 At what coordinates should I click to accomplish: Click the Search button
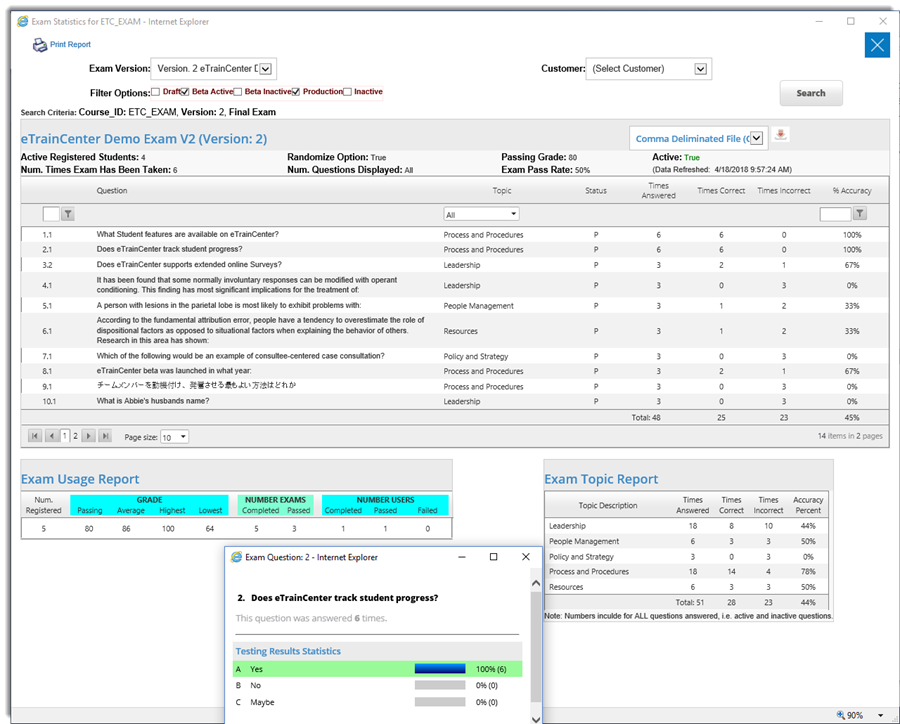pos(810,93)
